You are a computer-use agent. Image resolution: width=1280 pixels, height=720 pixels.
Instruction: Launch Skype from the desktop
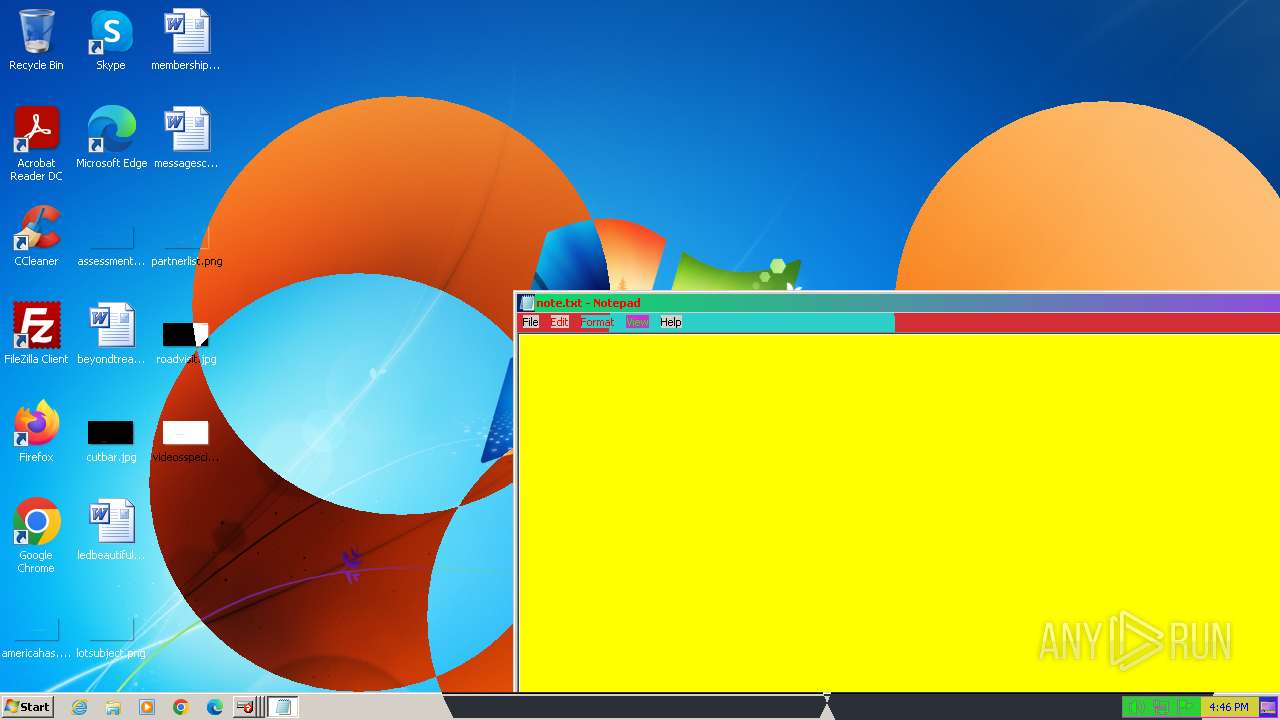(111, 40)
